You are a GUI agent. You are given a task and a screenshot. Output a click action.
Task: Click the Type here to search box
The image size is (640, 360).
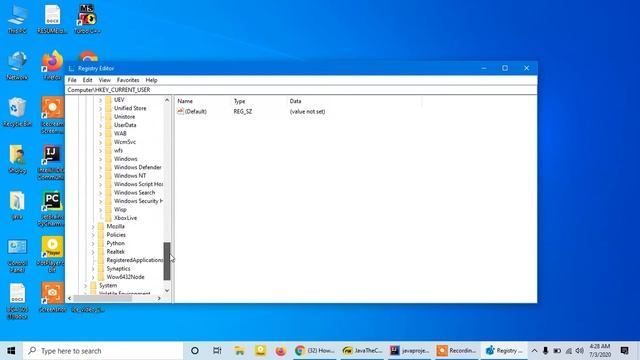[x=103, y=351]
